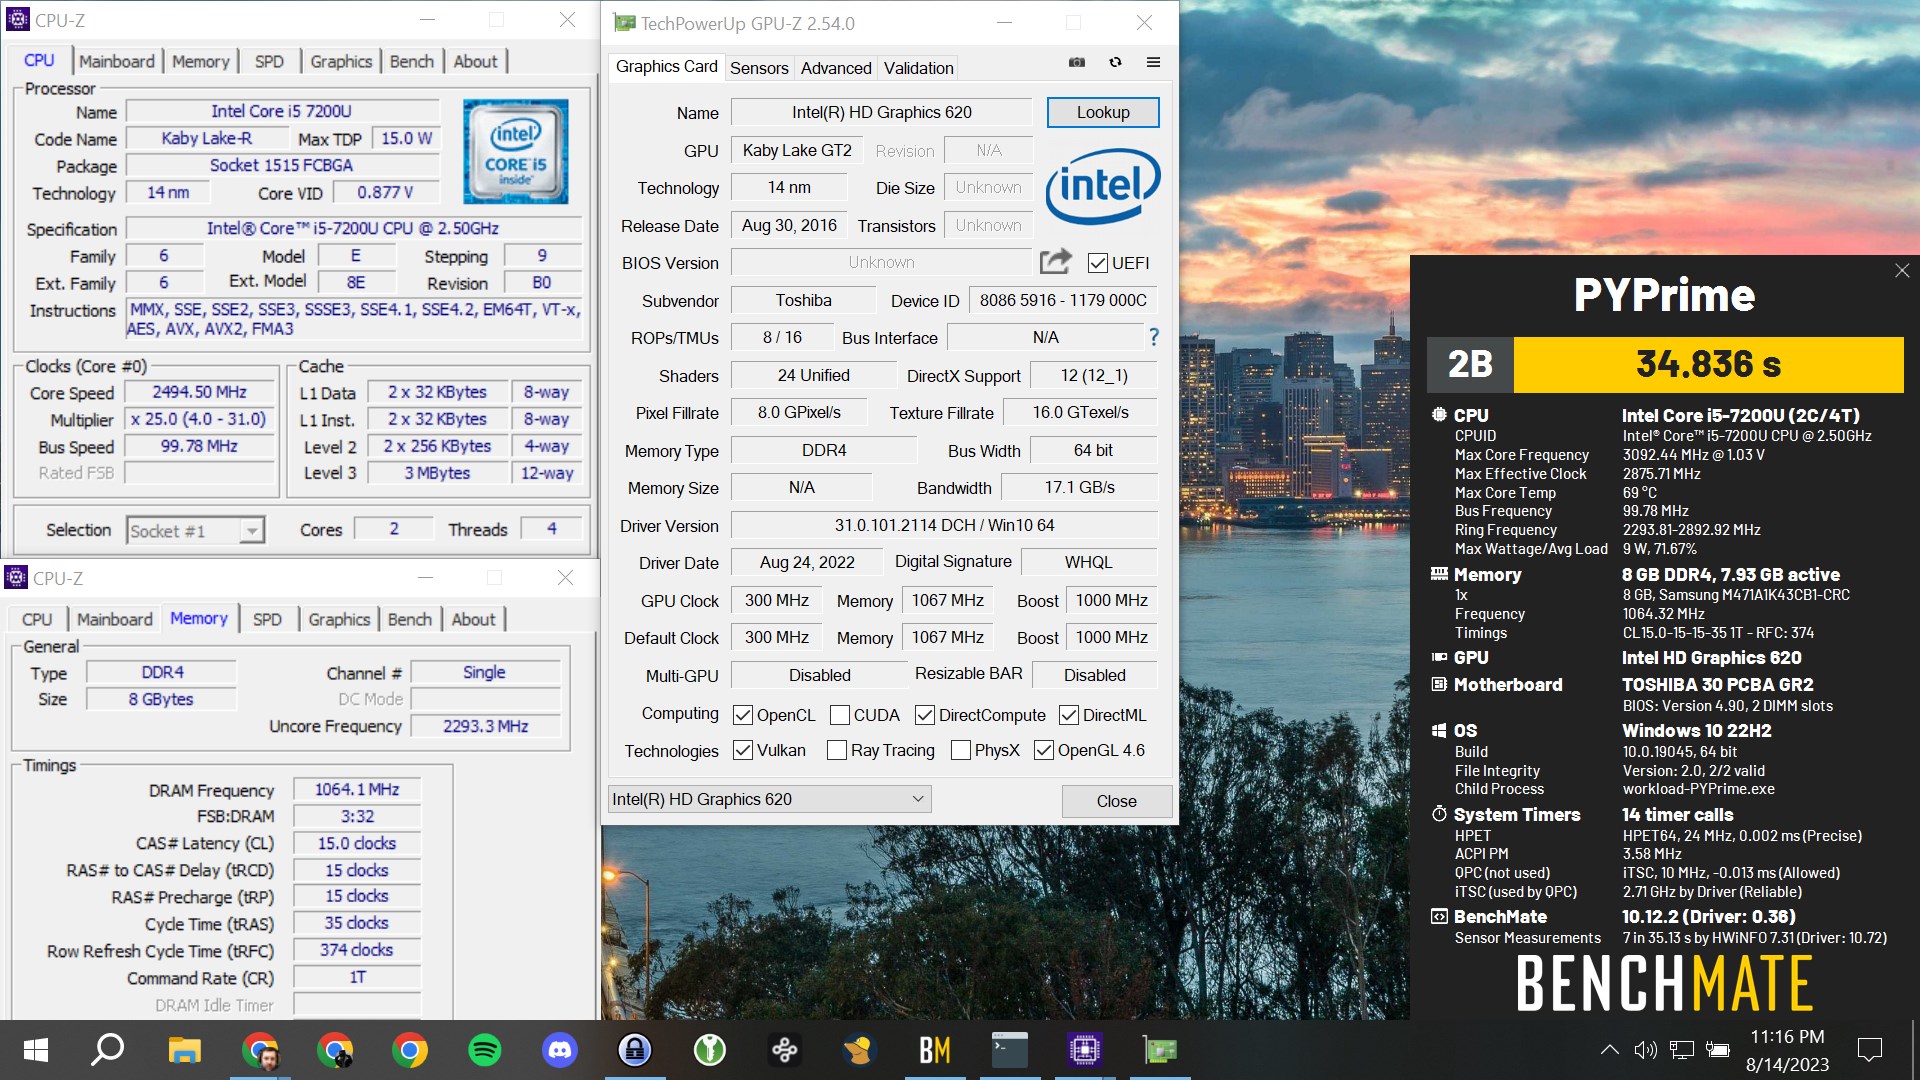Toggle the OpenGL 4.6 checkbox

(x=1044, y=750)
